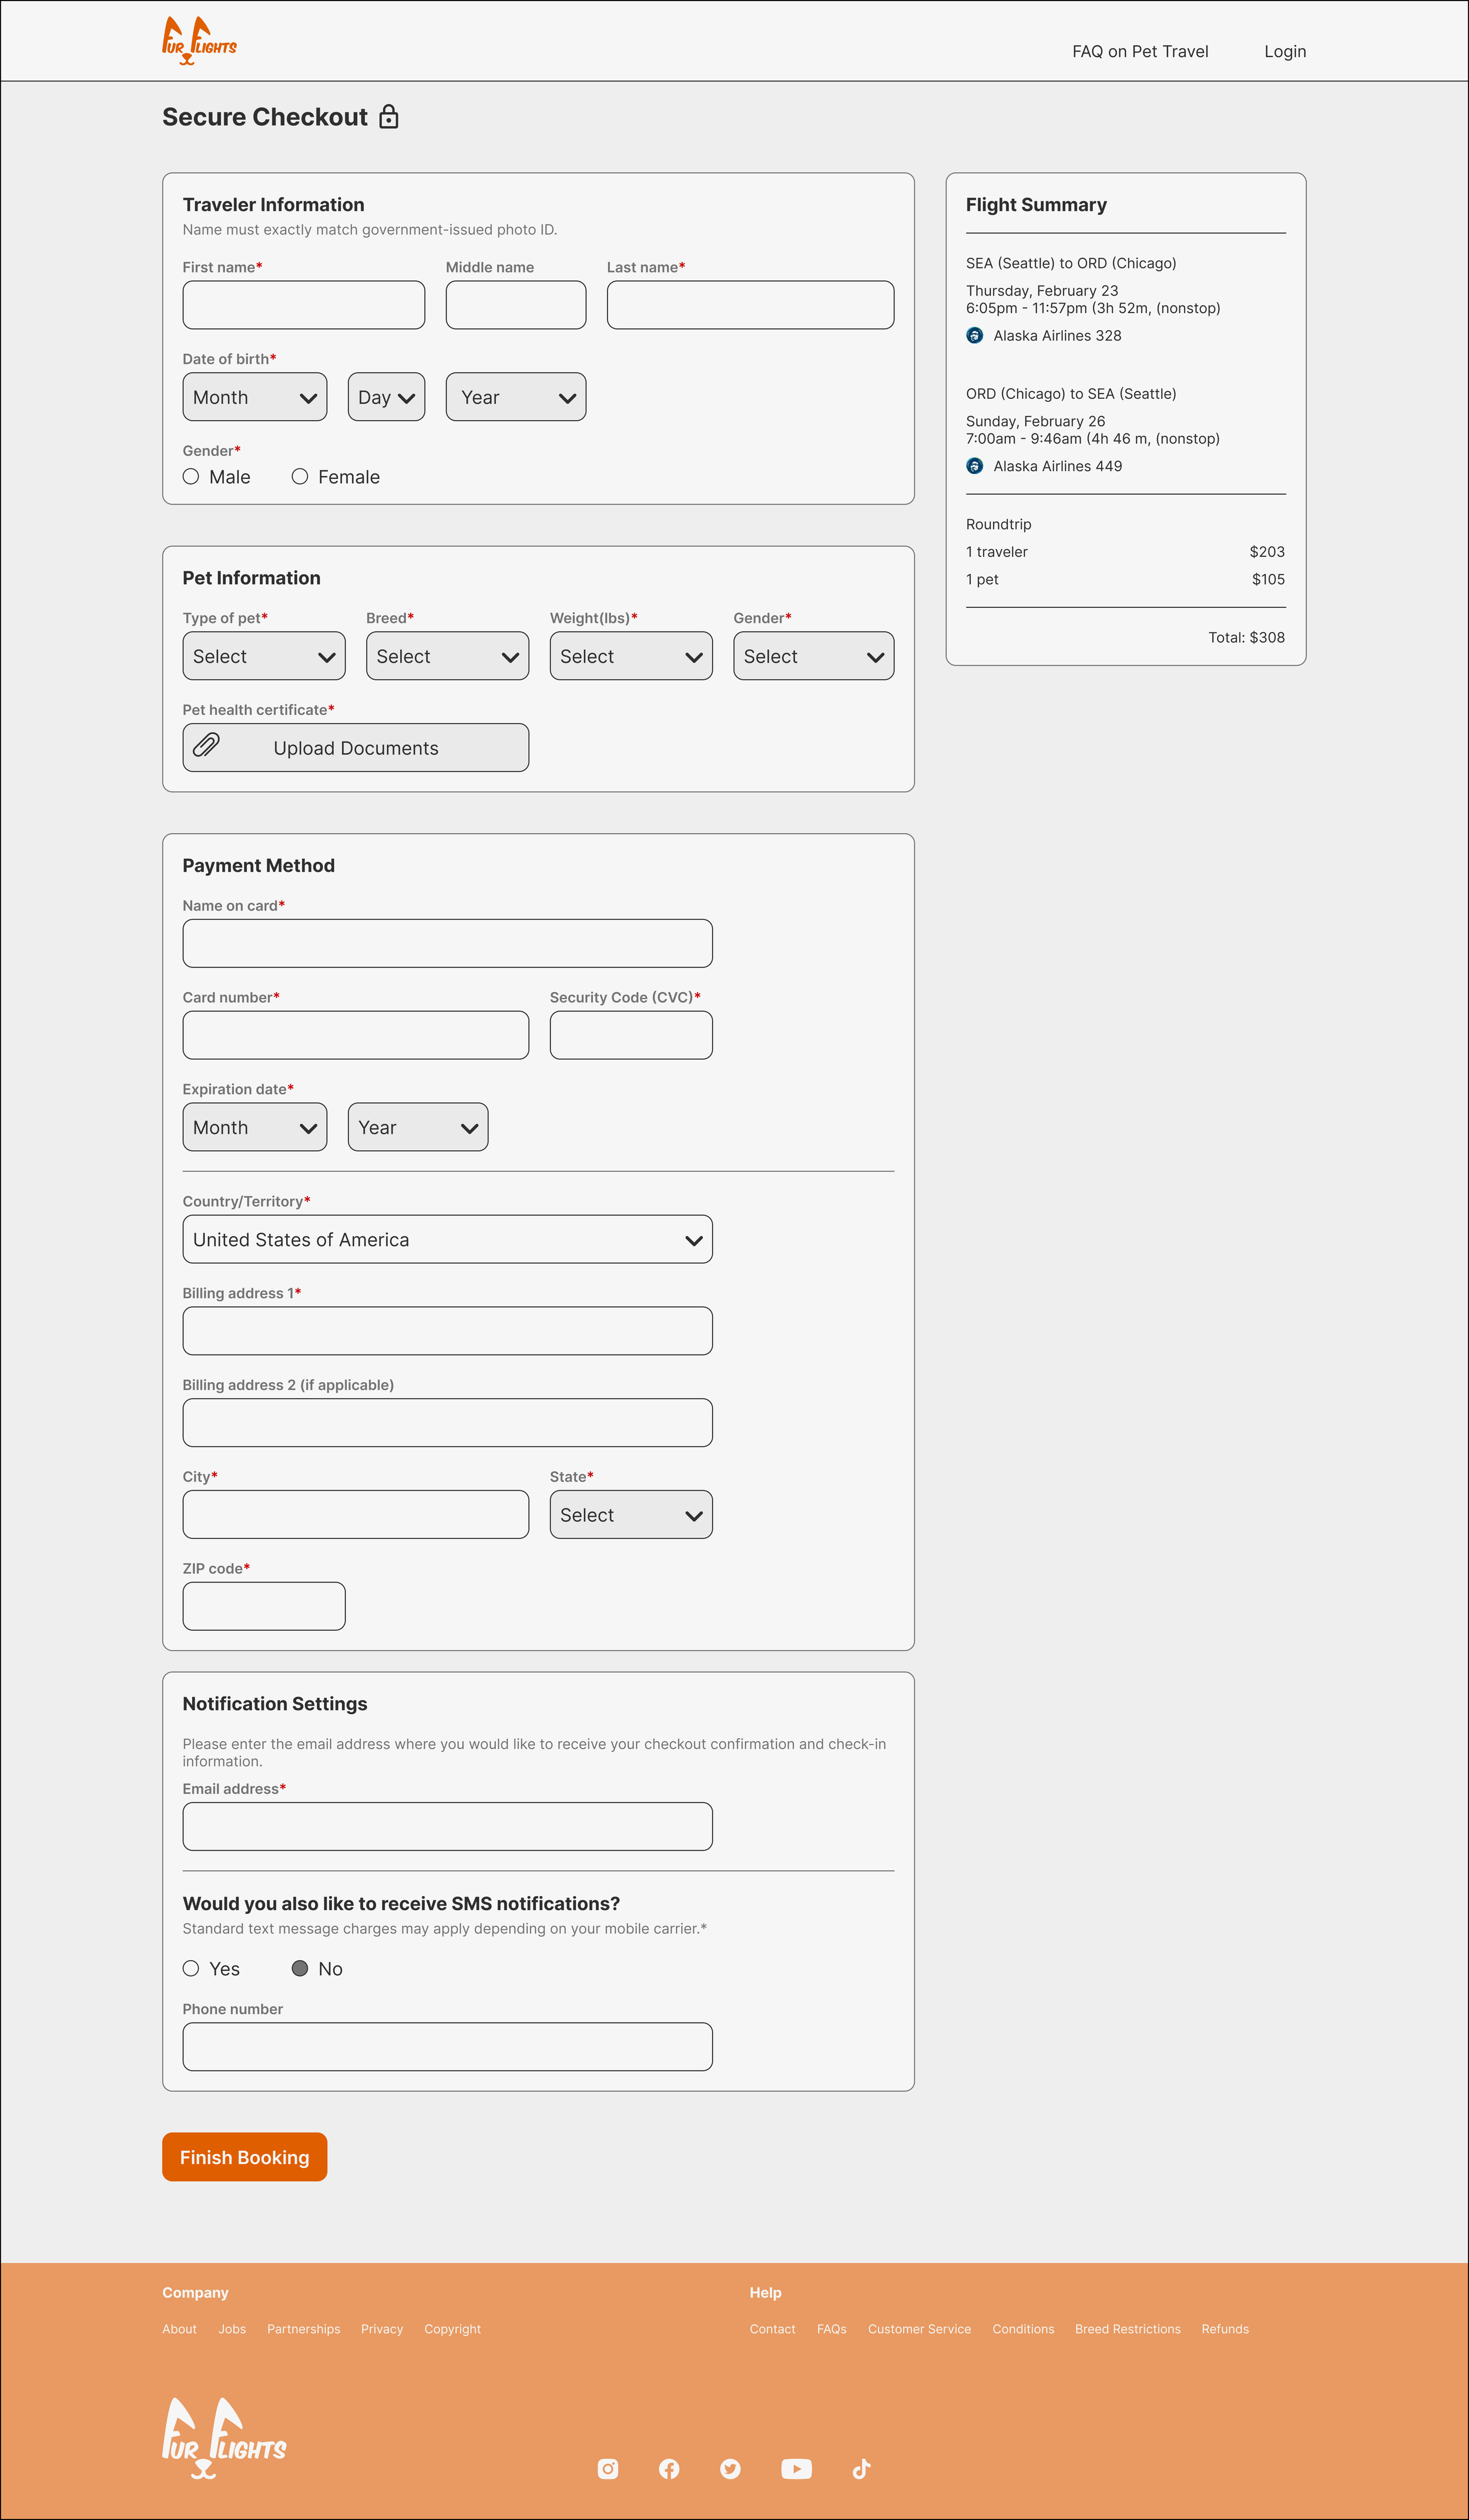The height and width of the screenshot is (2520, 1469).
Task: Click the TikTok icon in footer
Action: pos(861,2468)
